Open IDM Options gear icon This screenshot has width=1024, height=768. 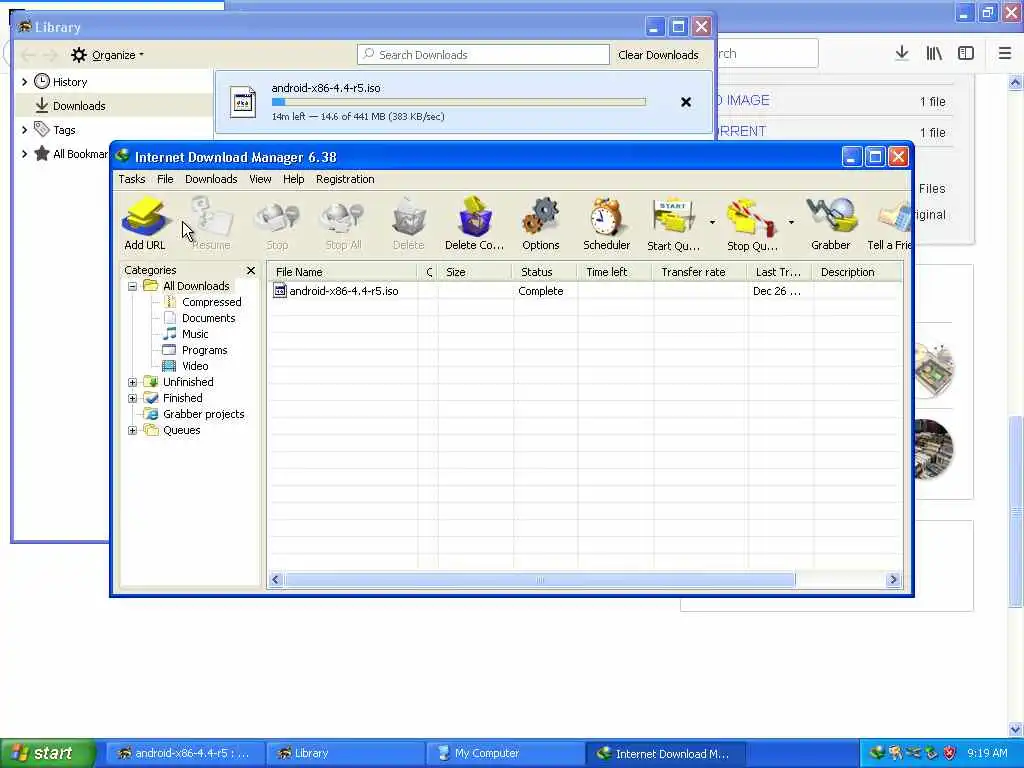point(541,224)
